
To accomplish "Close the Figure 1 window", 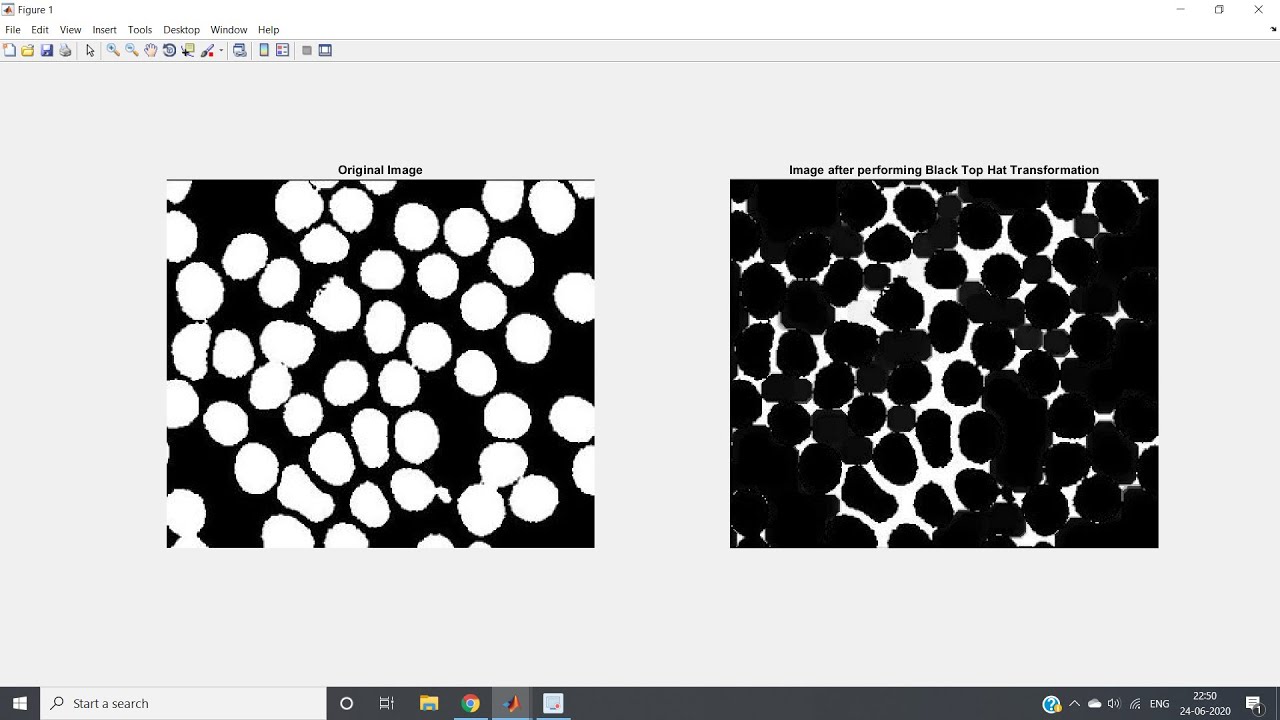I will click(x=1259, y=9).
